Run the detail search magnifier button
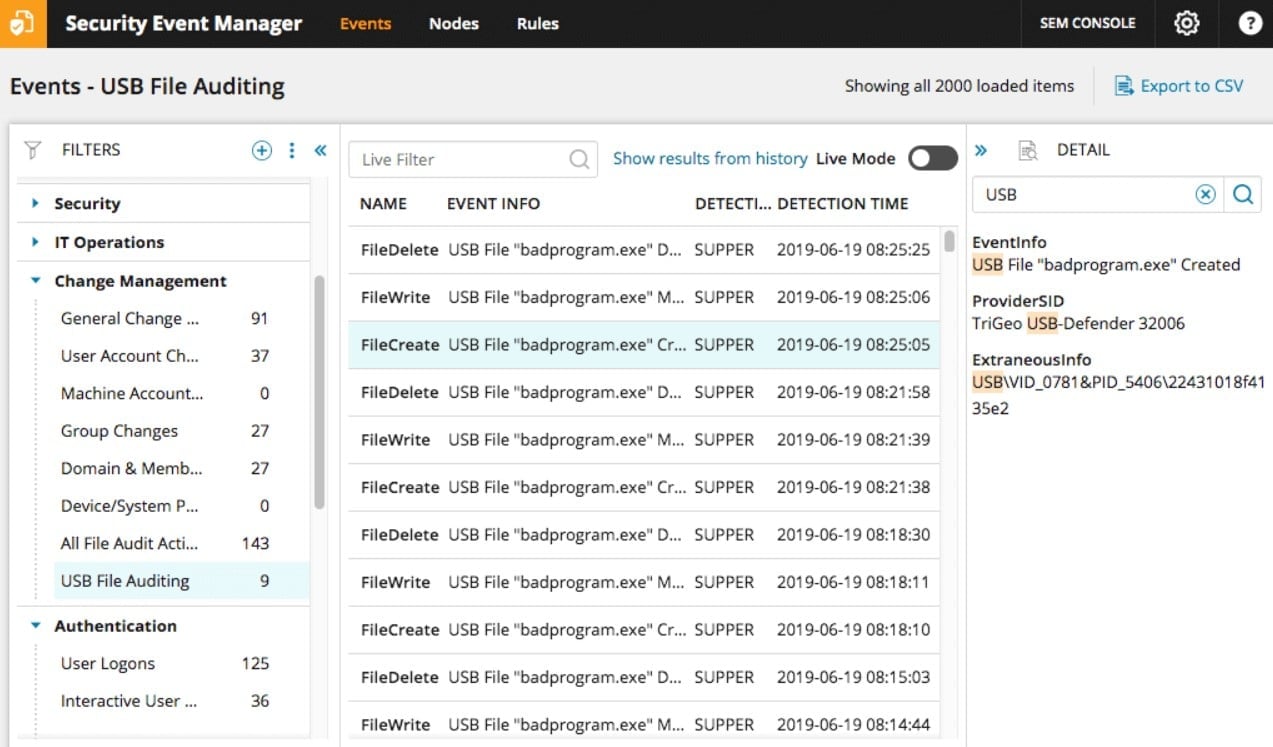Viewport: 1273px width, 747px height. click(1243, 195)
